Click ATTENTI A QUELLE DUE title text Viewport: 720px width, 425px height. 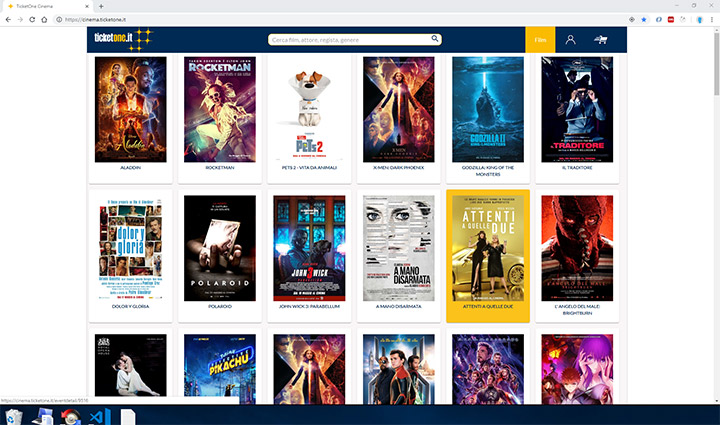click(488, 307)
